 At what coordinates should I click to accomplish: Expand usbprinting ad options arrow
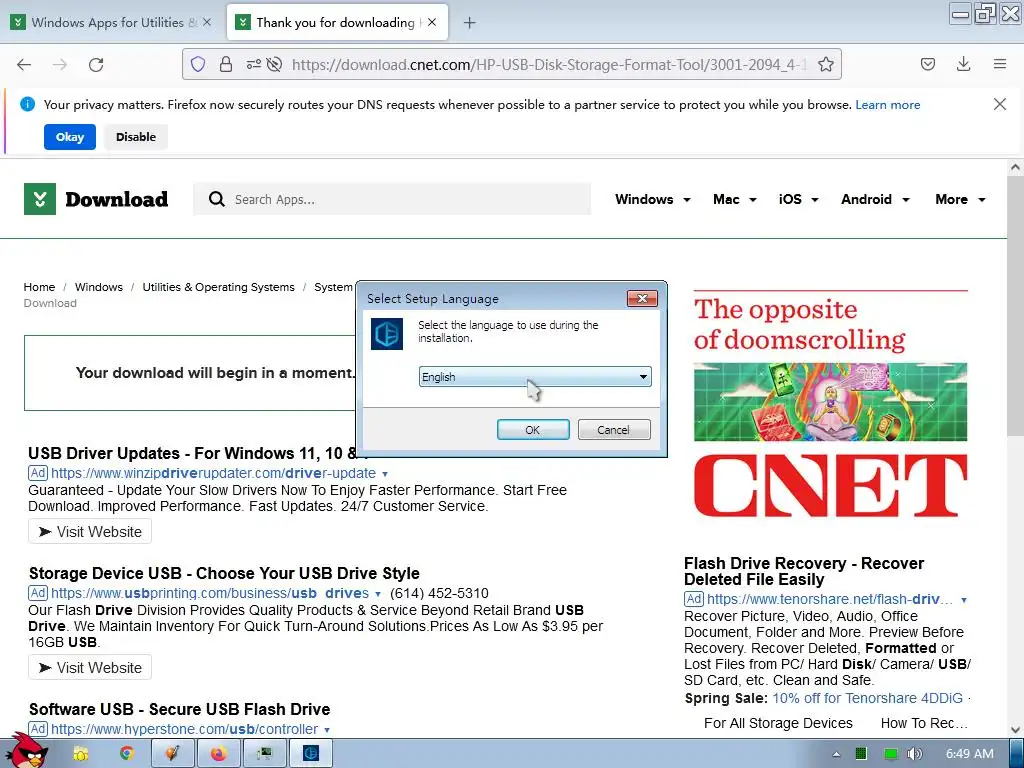[x=377, y=594]
